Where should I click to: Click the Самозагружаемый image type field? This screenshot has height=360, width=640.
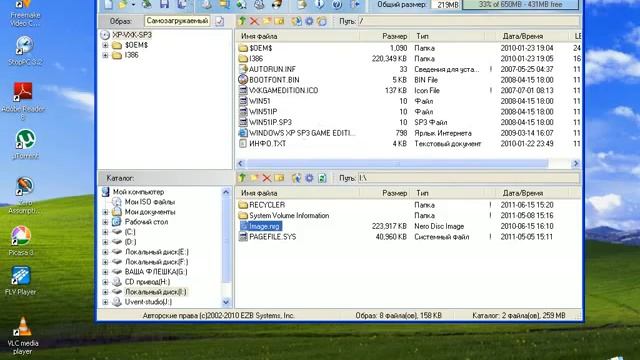(x=177, y=21)
